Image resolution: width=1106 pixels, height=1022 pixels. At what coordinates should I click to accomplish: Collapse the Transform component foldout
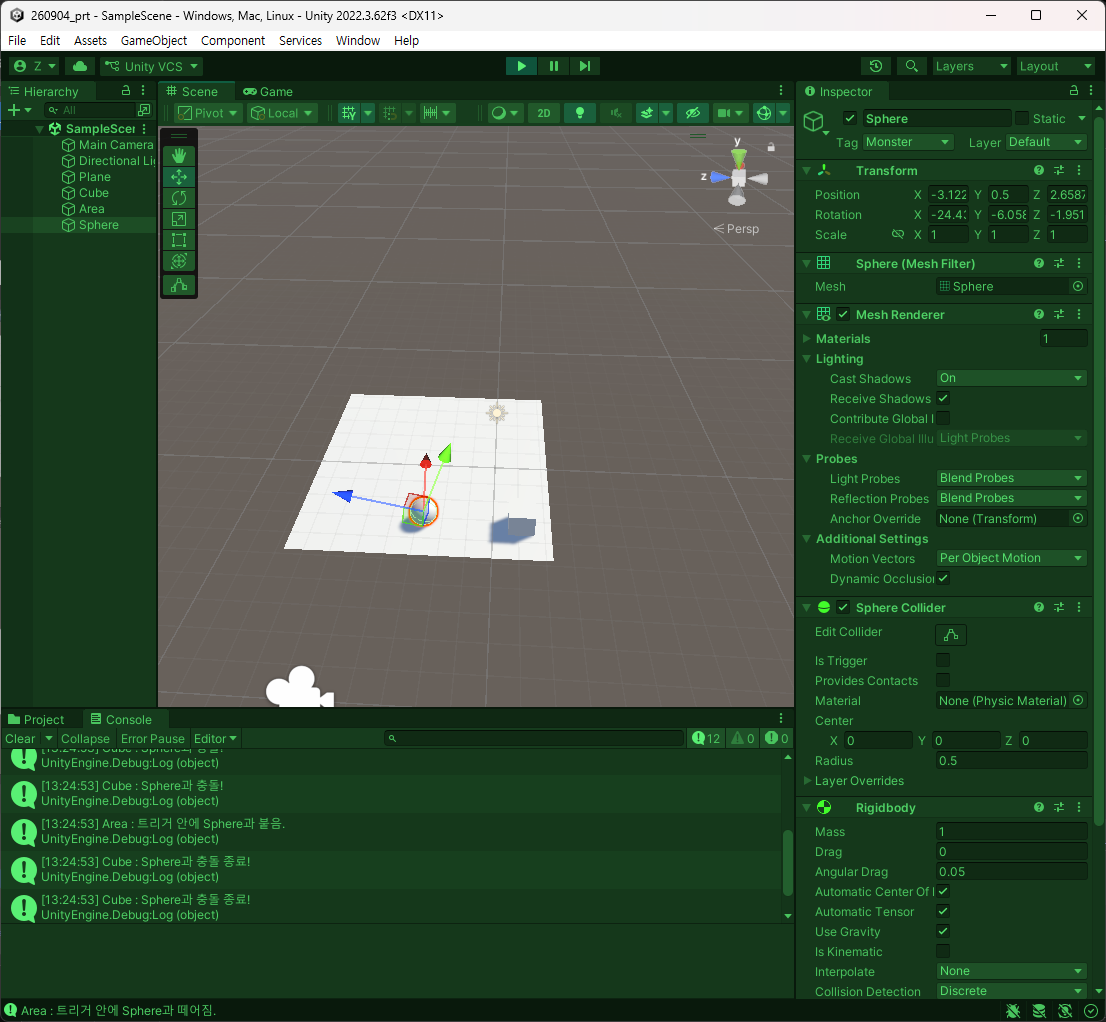coord(807,171)
